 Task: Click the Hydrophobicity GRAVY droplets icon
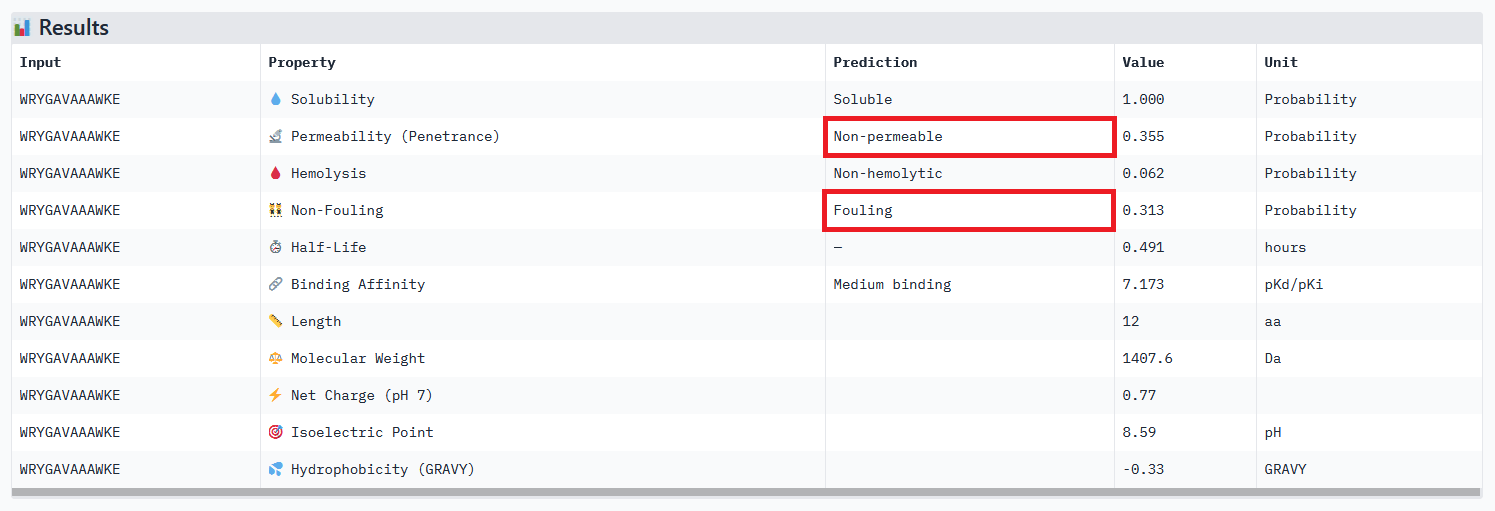[x=276, y=469]
